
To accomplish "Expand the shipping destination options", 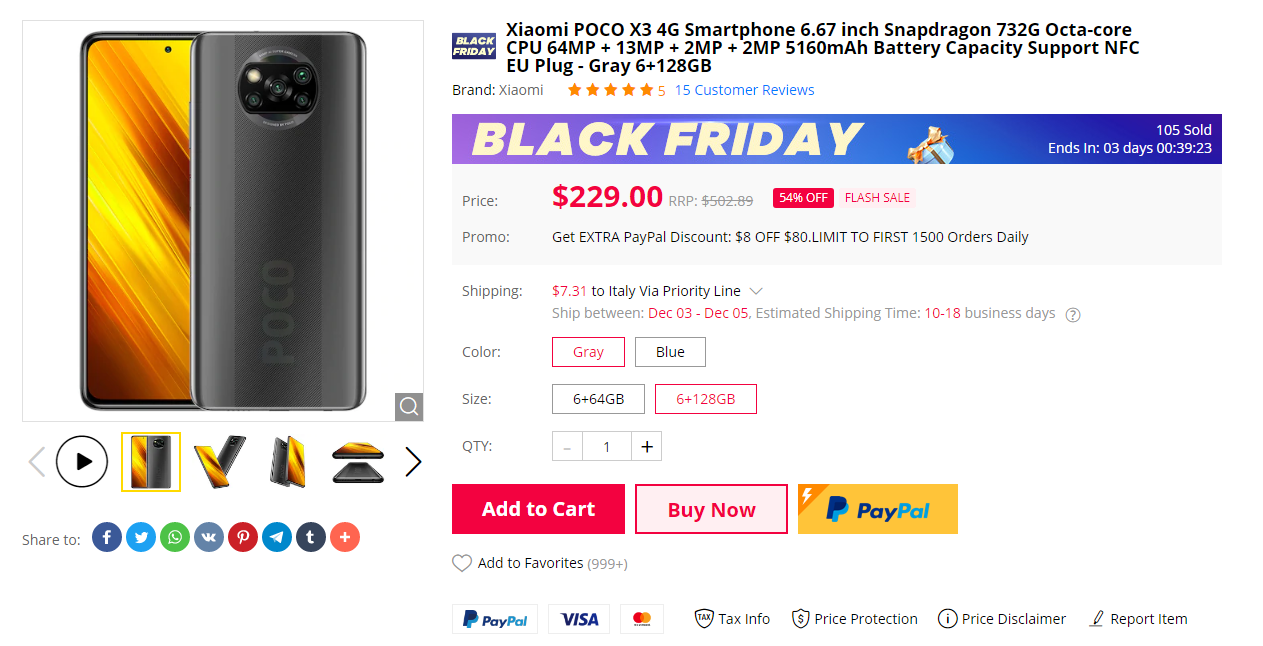I will pos(758,290).
